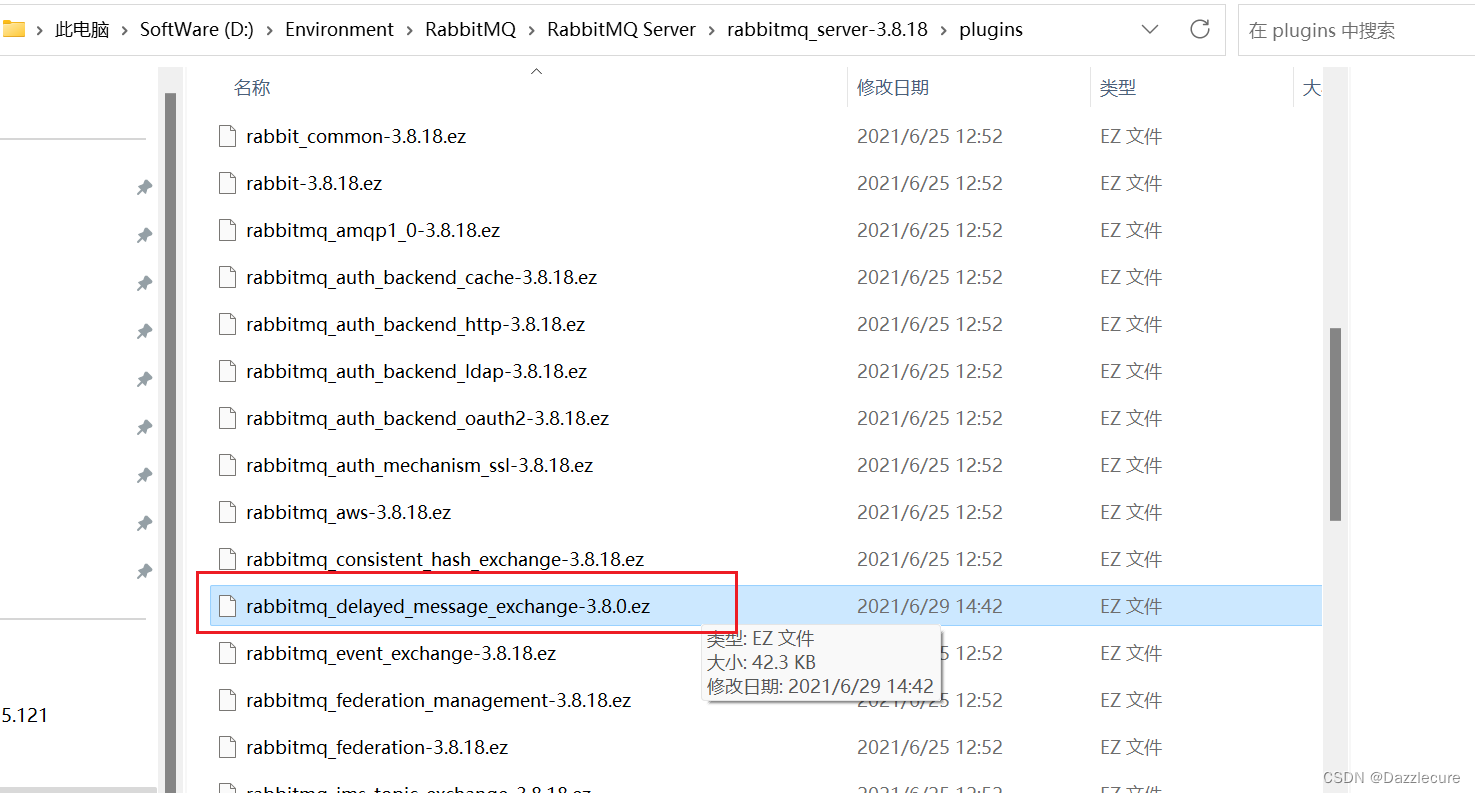Click the file icon of rabbit-3.8.18.ez
The height and width of the screenshot is (793, 1475).
click(x=228, y=183)
